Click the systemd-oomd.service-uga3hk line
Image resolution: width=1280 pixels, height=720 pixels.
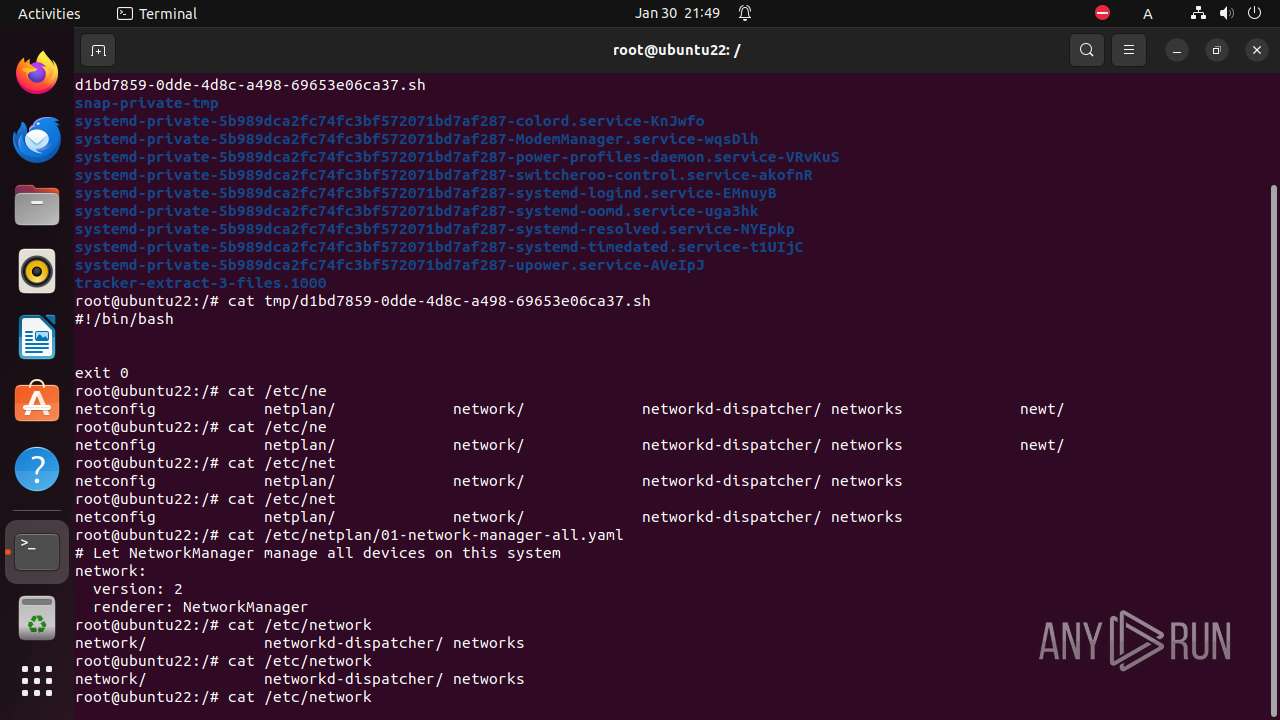point(417,211)
